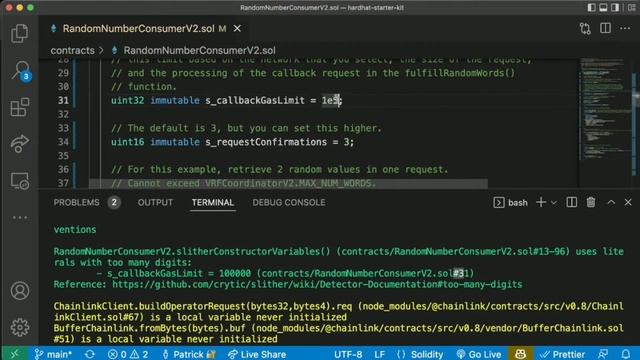Change file encoding UTF-8

pos(348,354)
